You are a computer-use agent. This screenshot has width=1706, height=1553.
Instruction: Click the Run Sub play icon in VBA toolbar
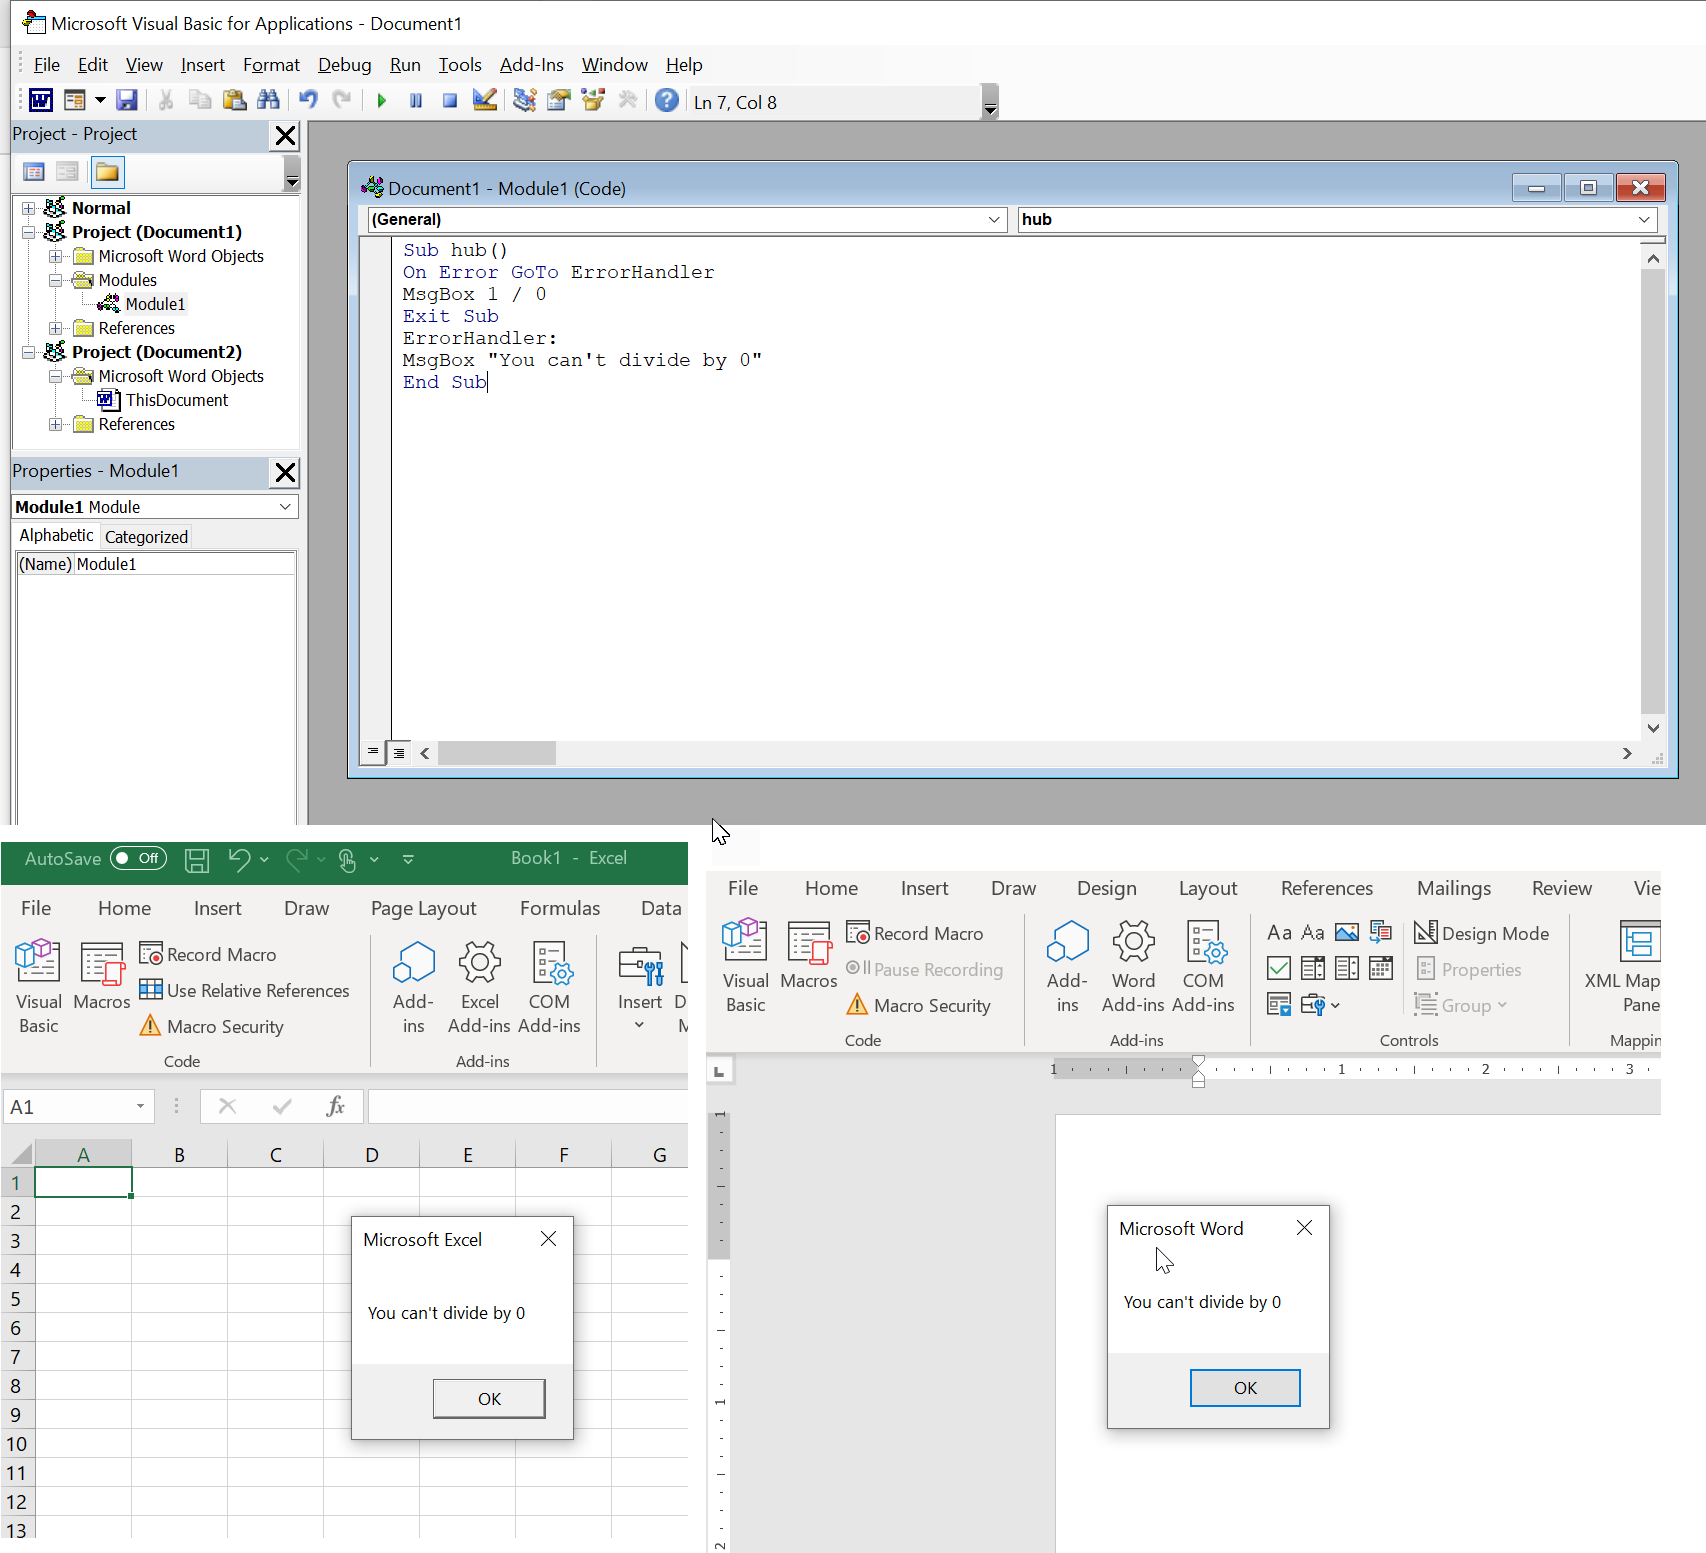pyautogui.click(x=381, y=100)
